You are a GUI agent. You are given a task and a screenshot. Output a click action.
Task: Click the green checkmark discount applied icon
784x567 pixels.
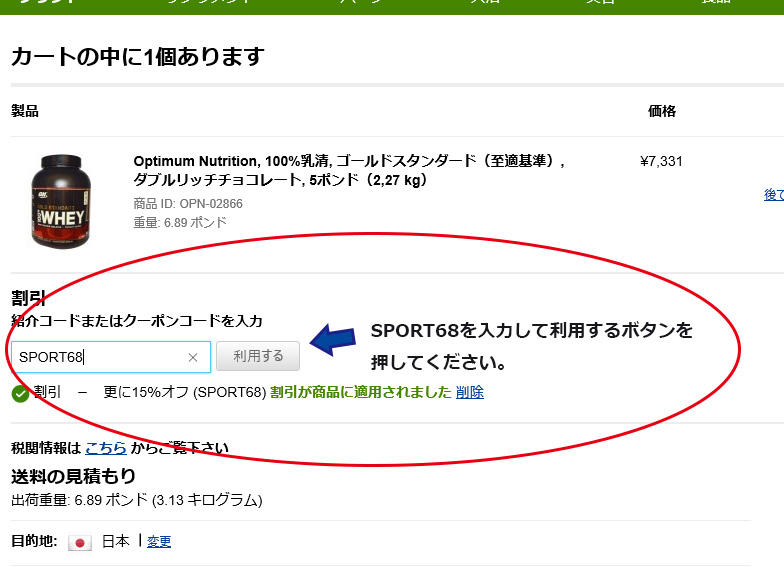tap(20, 394)
